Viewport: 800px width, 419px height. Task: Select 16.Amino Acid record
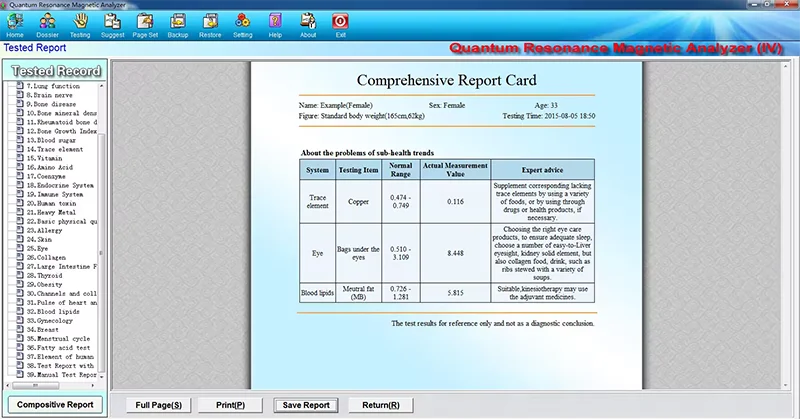[x=49, y=167]
